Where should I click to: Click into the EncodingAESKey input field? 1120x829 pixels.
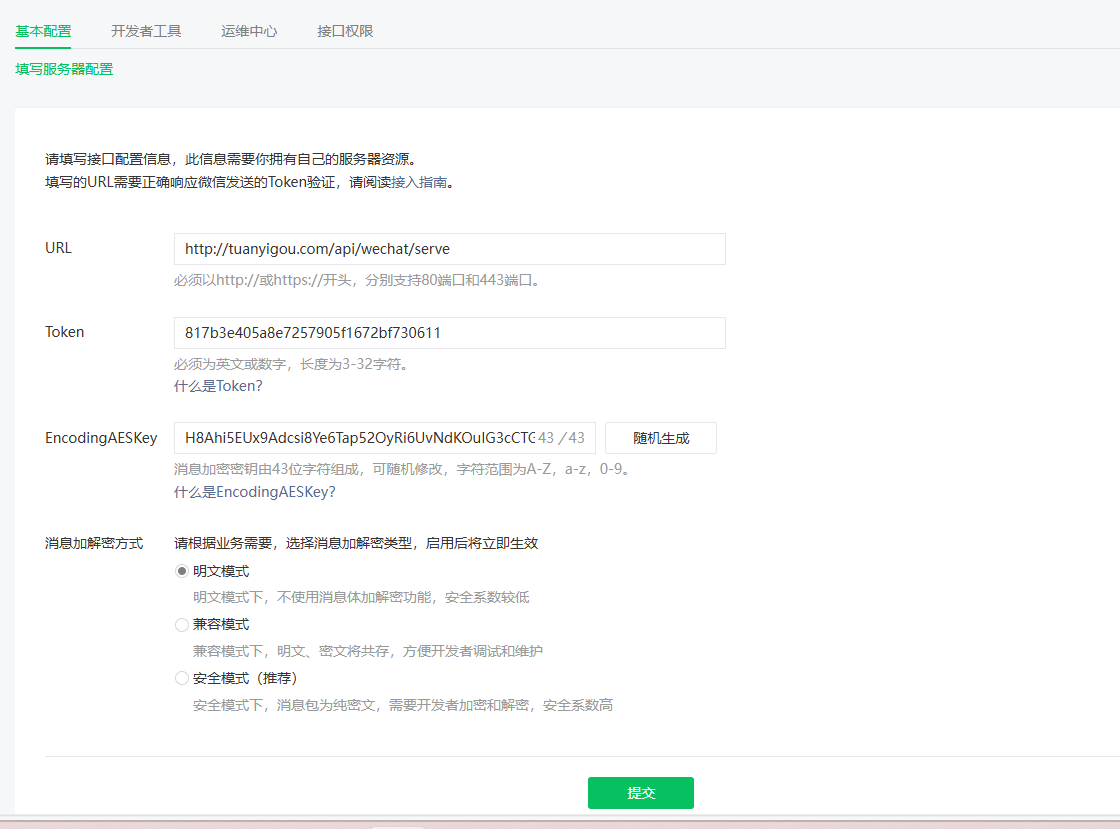tap(384, 438)
